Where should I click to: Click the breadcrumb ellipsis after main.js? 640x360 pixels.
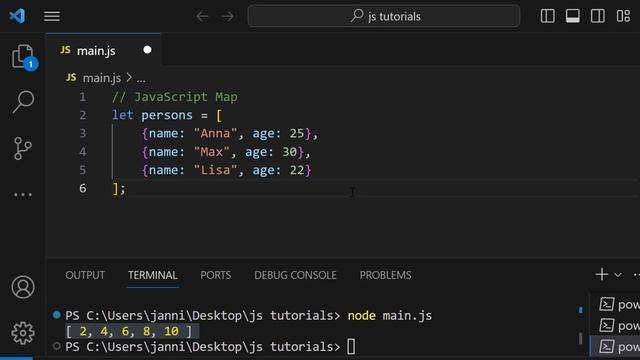(141, 78)
